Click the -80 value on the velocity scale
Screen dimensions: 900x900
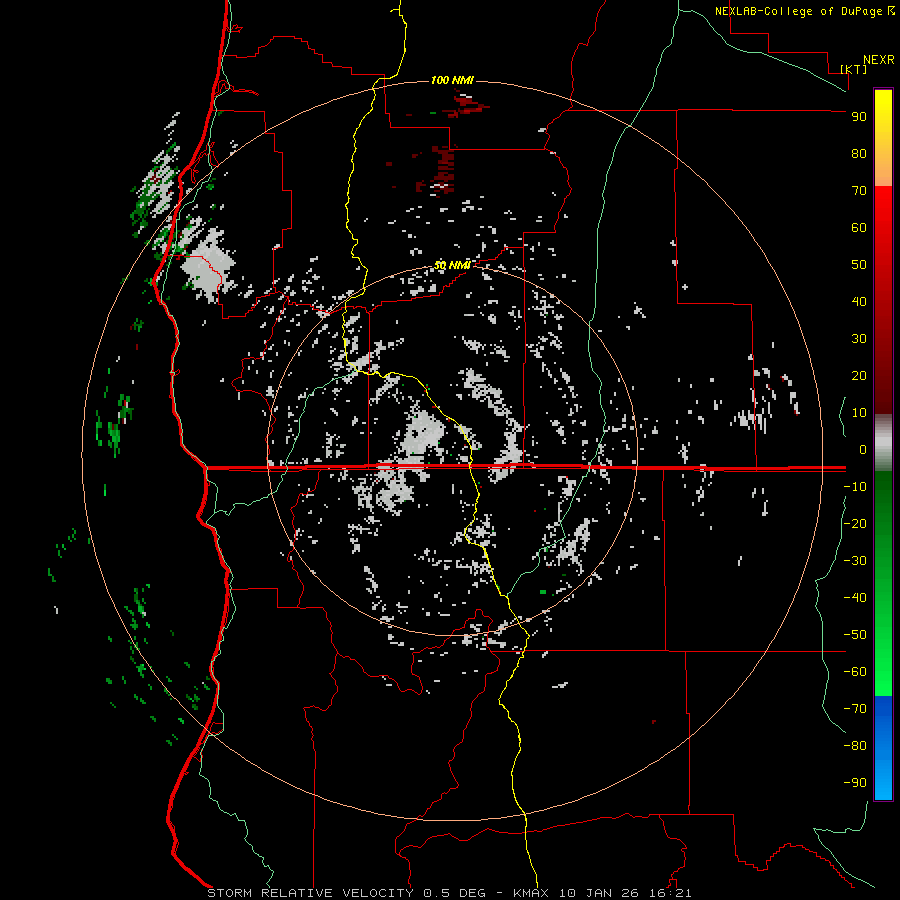coord(855,746)
